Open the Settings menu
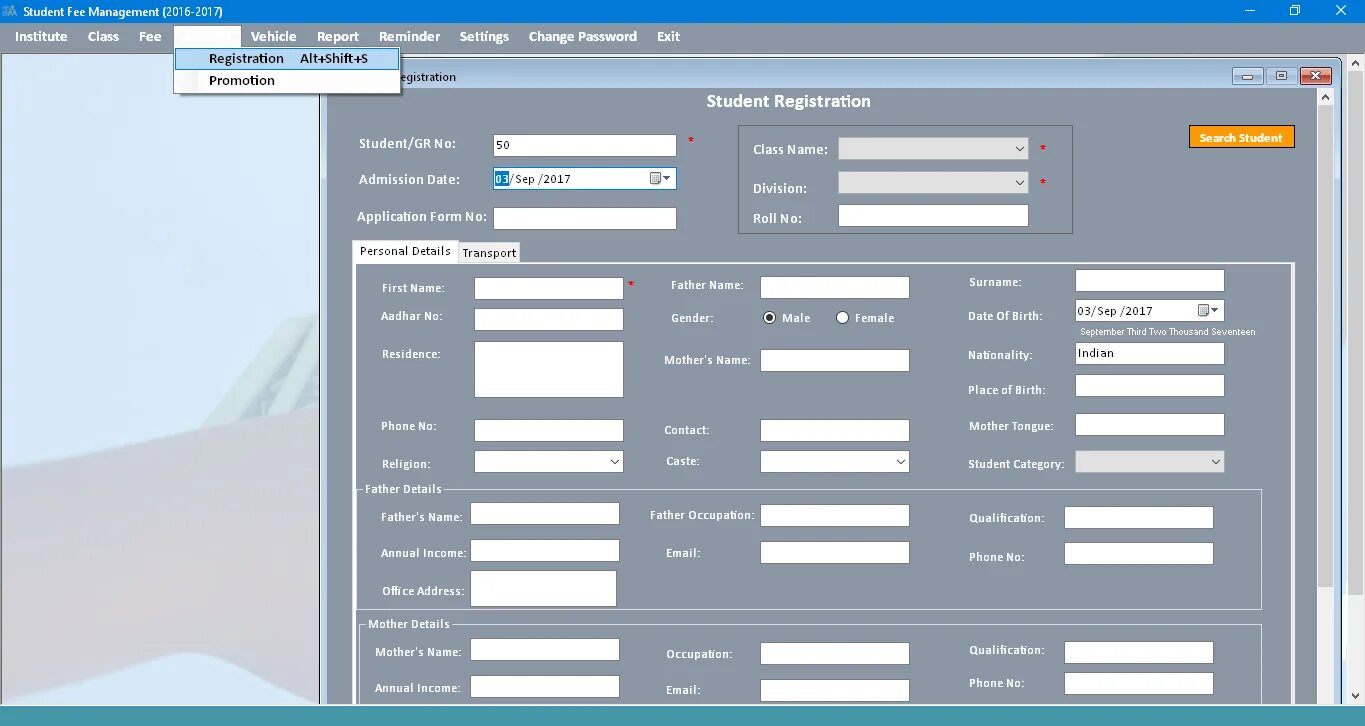This screenshot has height=726, width=1365. coord(484,36)
